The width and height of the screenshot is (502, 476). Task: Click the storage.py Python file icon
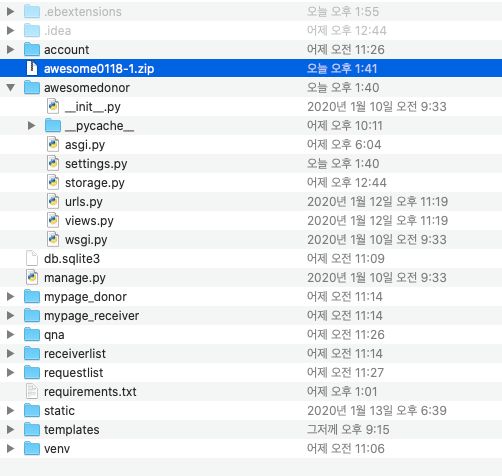click(53, 183)
